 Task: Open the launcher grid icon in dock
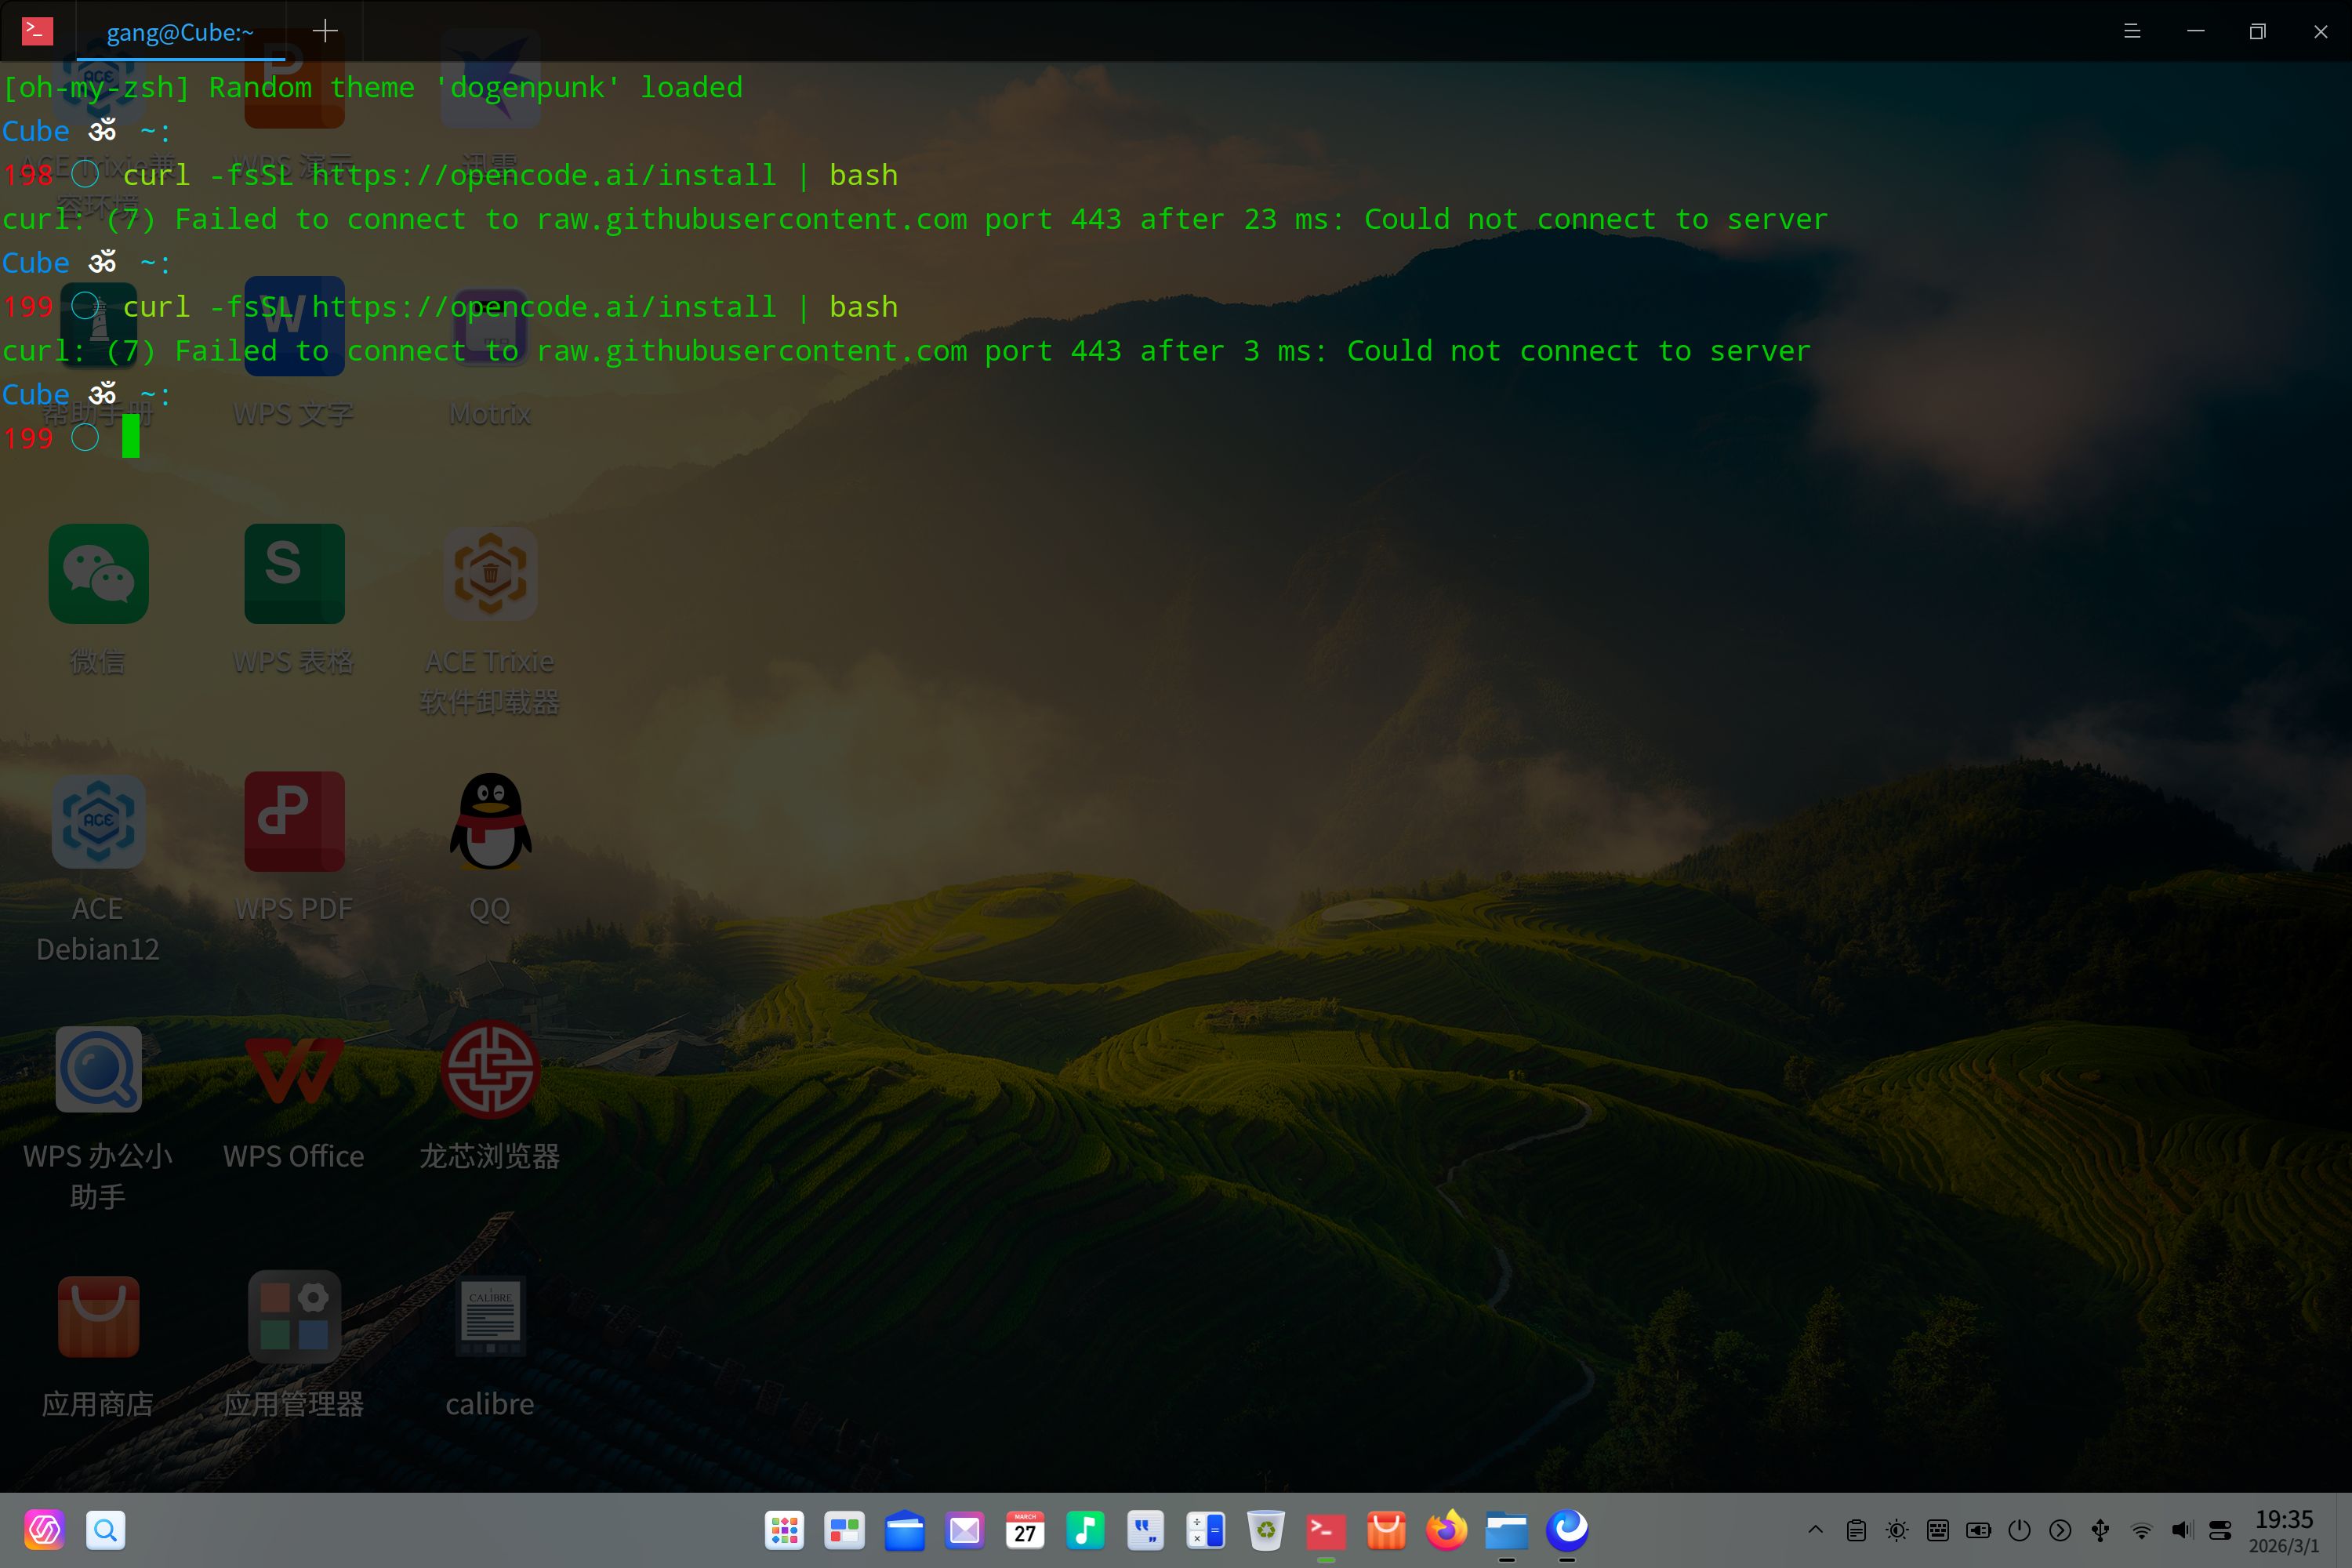[x=784, y=1530]
